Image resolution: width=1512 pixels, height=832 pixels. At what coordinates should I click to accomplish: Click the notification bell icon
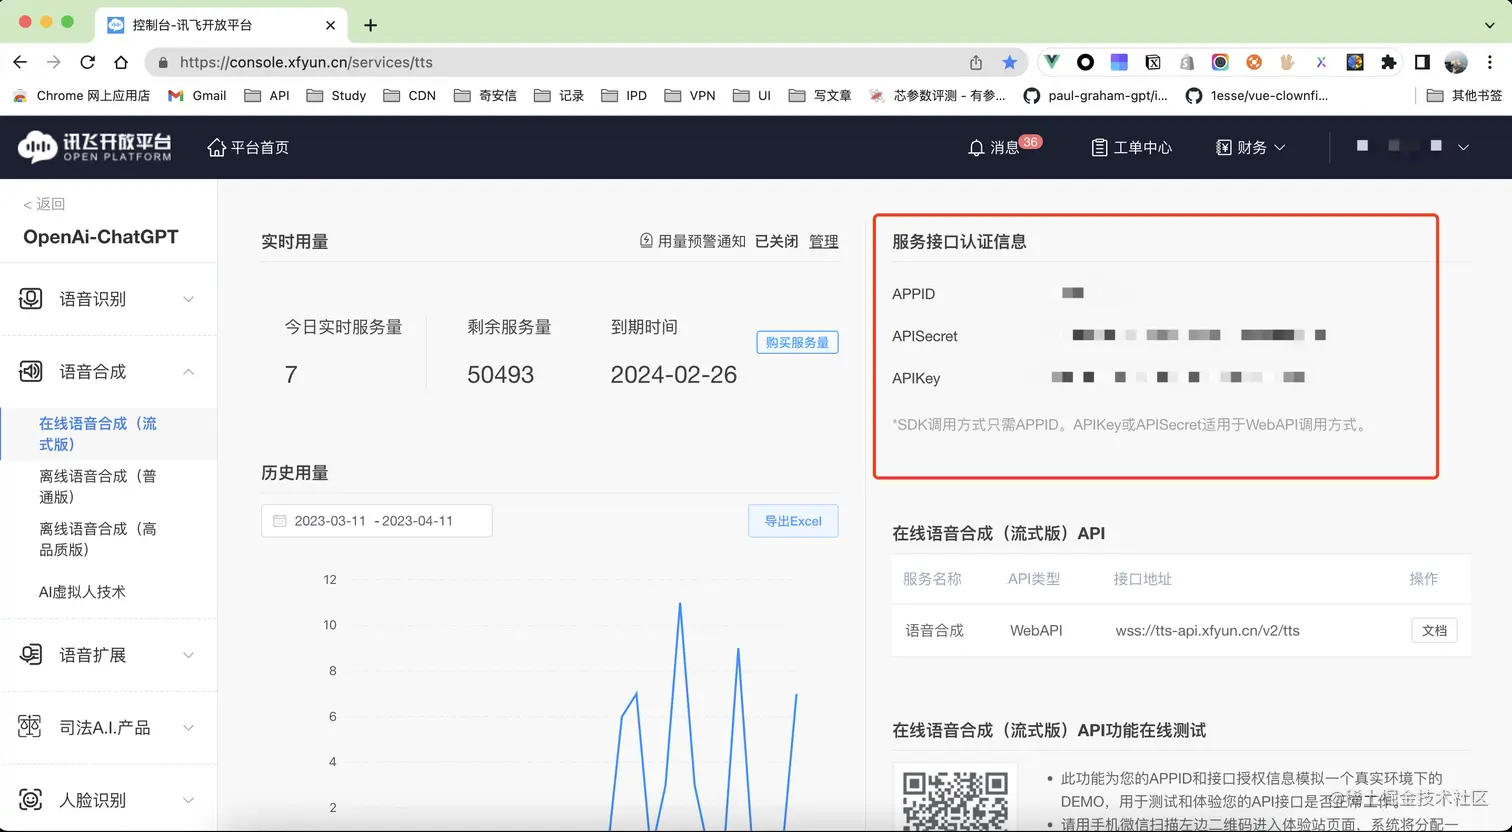(976, 148)
